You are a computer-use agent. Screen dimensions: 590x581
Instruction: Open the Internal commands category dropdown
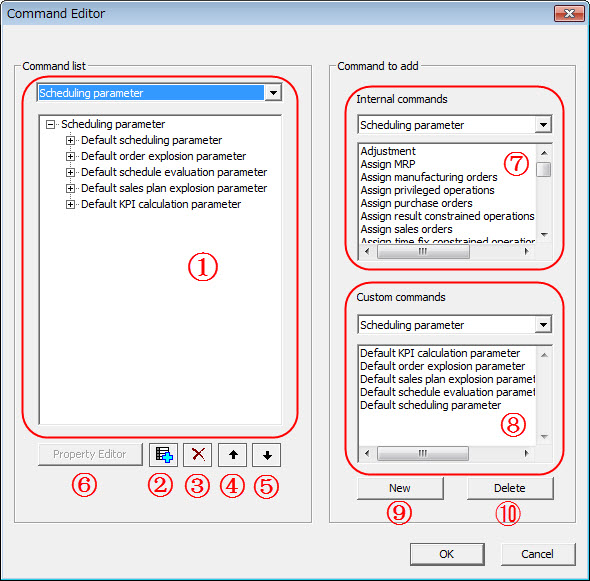pyautogui.click(x=543, y=125)
